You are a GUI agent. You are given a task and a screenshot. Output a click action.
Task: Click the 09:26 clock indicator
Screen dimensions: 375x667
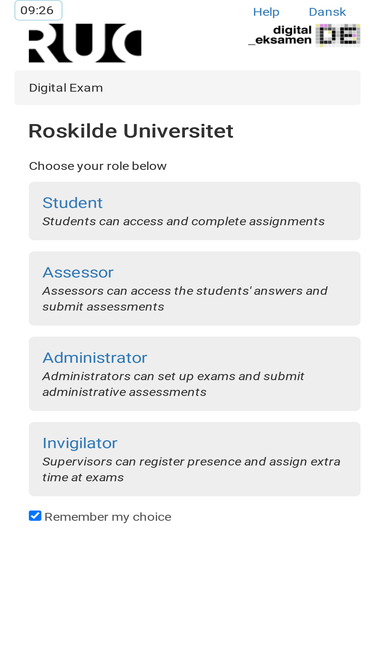(x=38, y=10)
